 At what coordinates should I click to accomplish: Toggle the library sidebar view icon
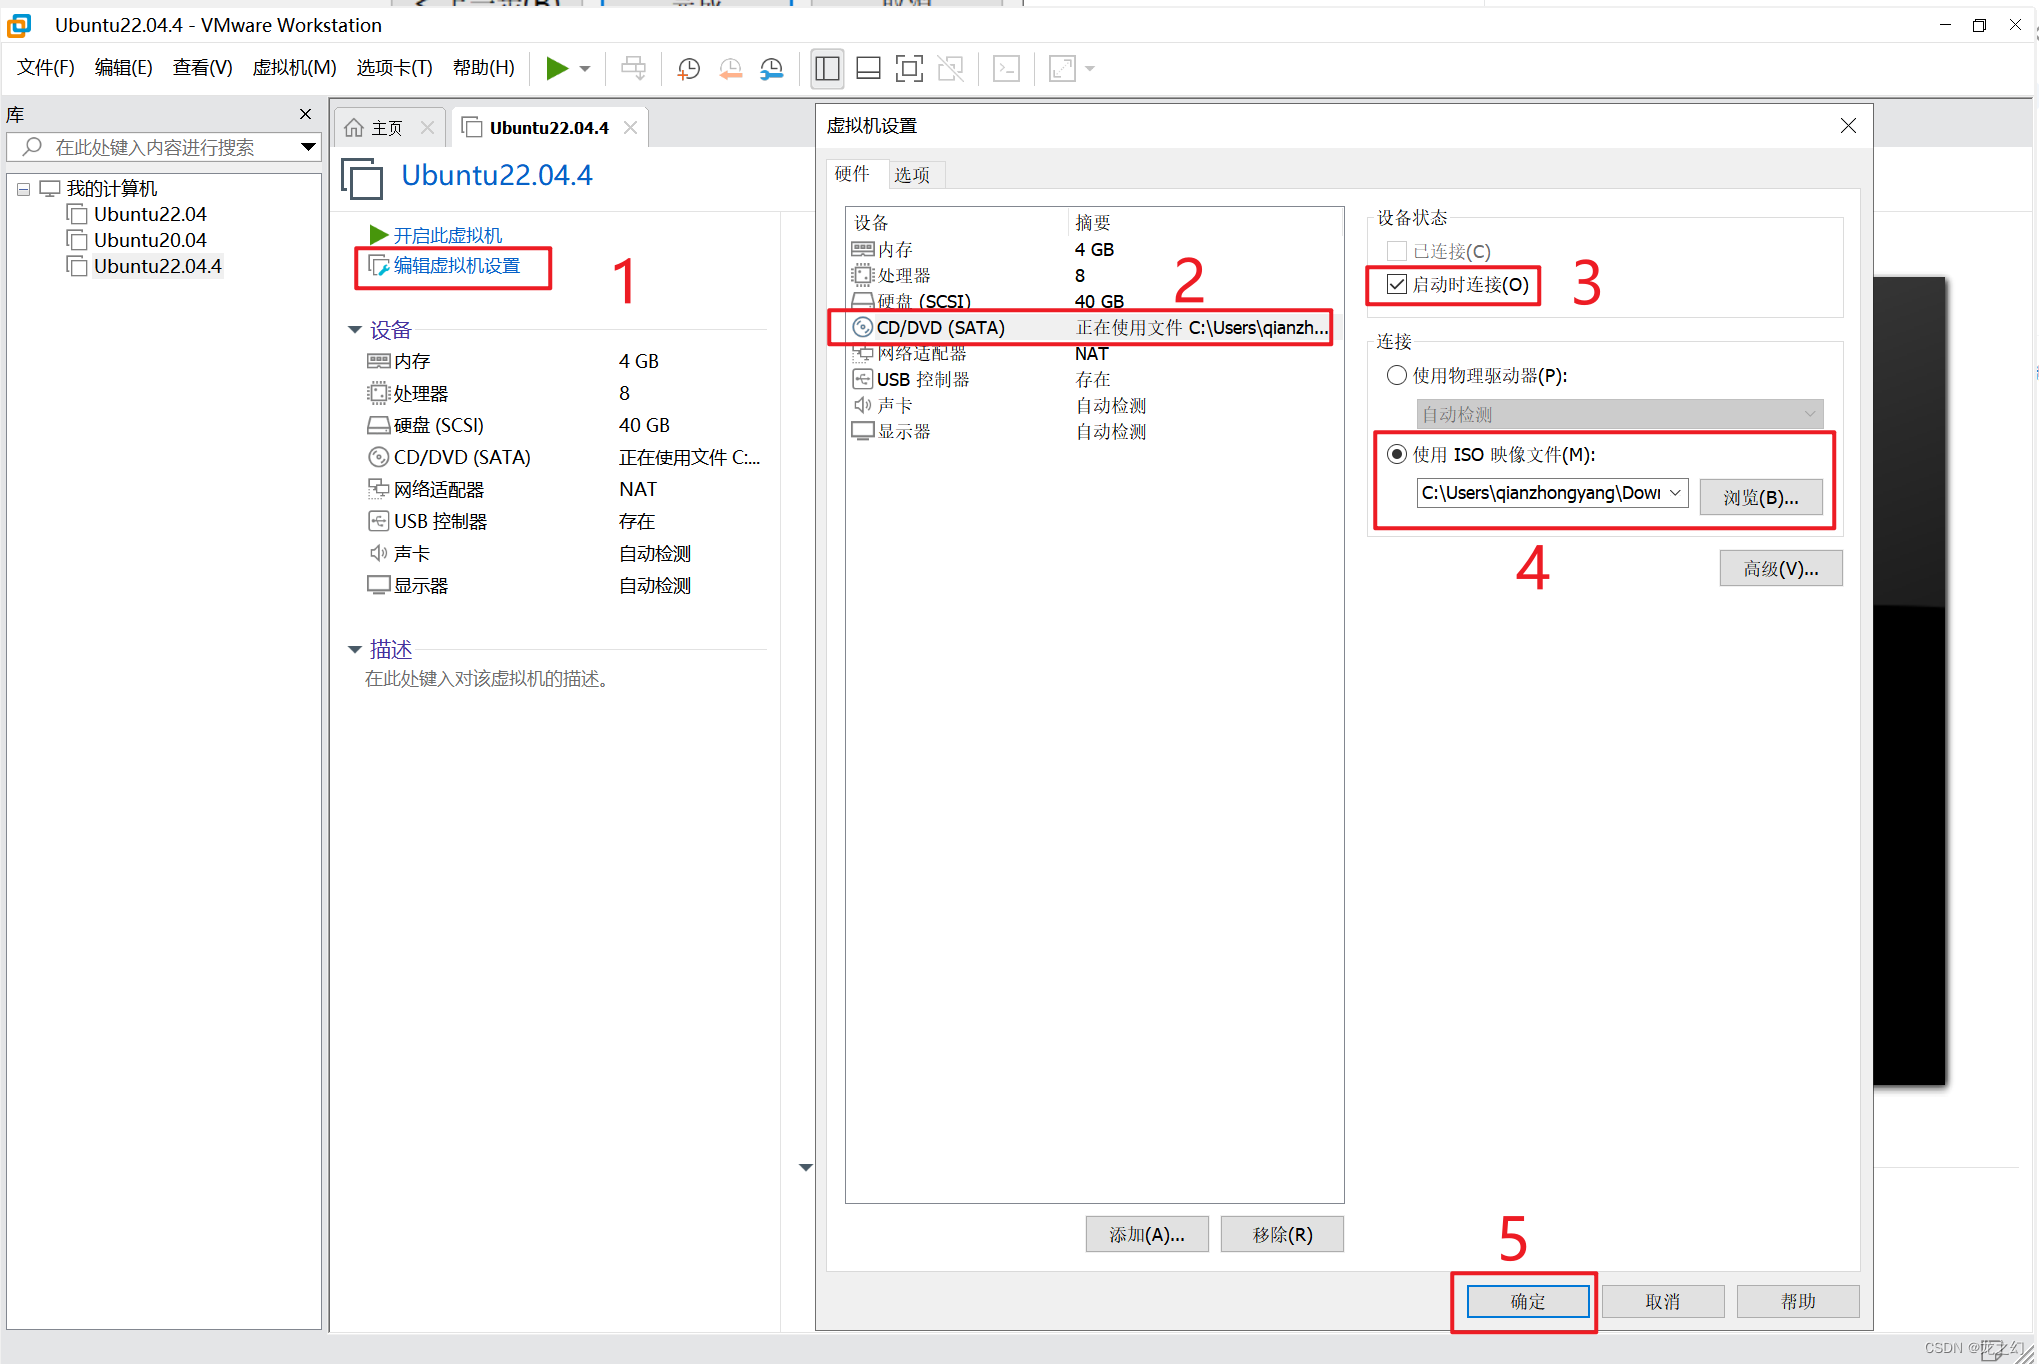point(827,68)
